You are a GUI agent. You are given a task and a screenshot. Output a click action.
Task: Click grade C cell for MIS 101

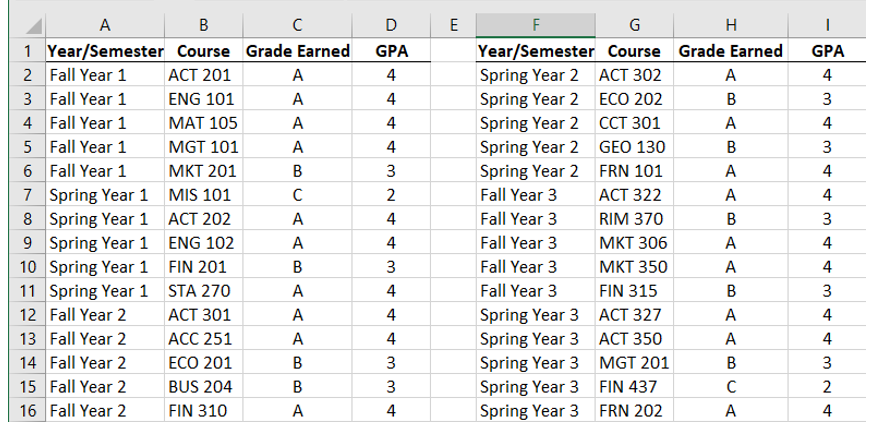(298, 195)
